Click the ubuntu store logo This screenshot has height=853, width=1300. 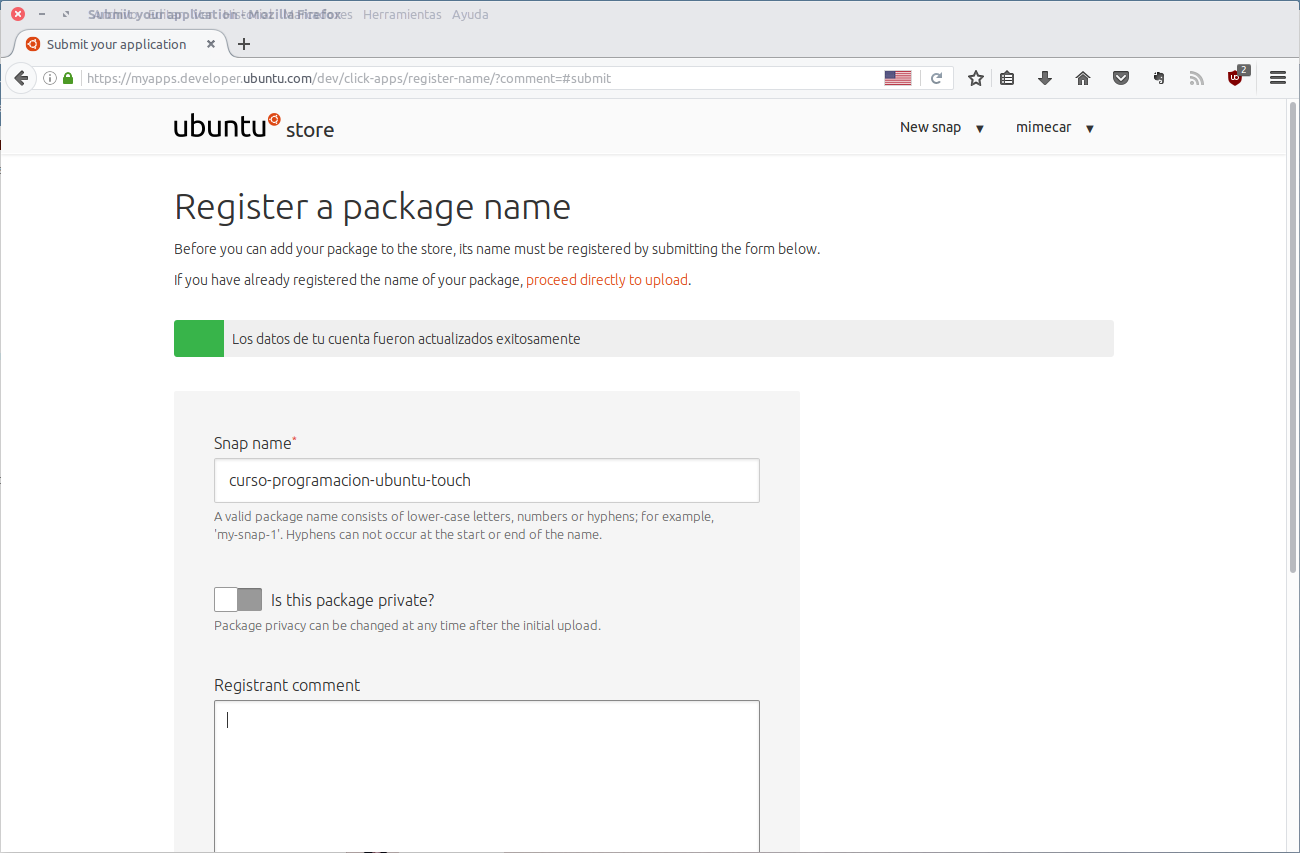(254, 127)
